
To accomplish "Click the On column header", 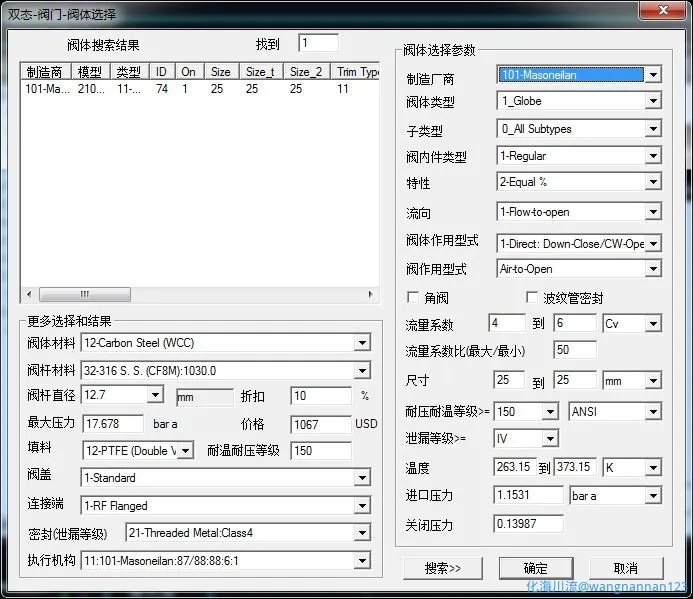I will tap(190, 71).
